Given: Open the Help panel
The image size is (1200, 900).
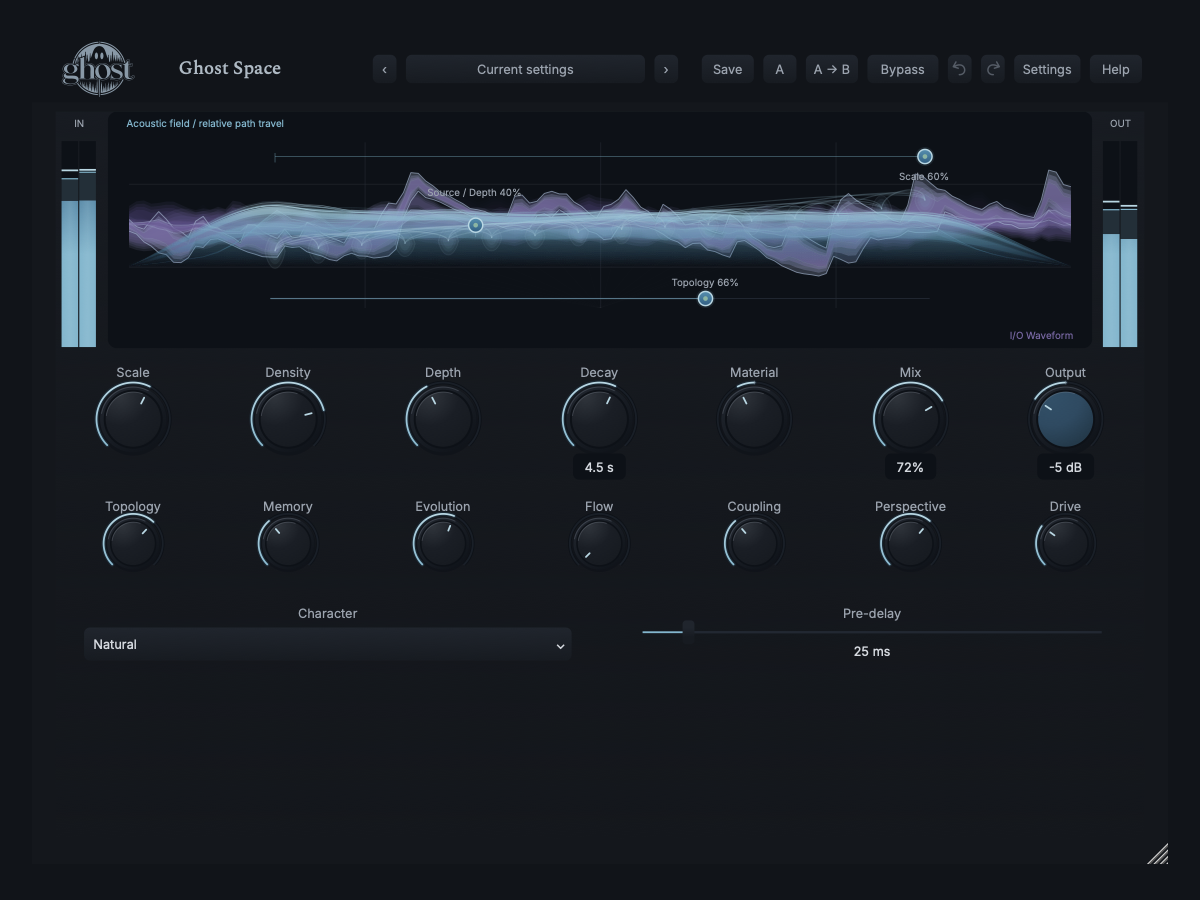Looking at the screenshot, I should (x=1116, y=69).
